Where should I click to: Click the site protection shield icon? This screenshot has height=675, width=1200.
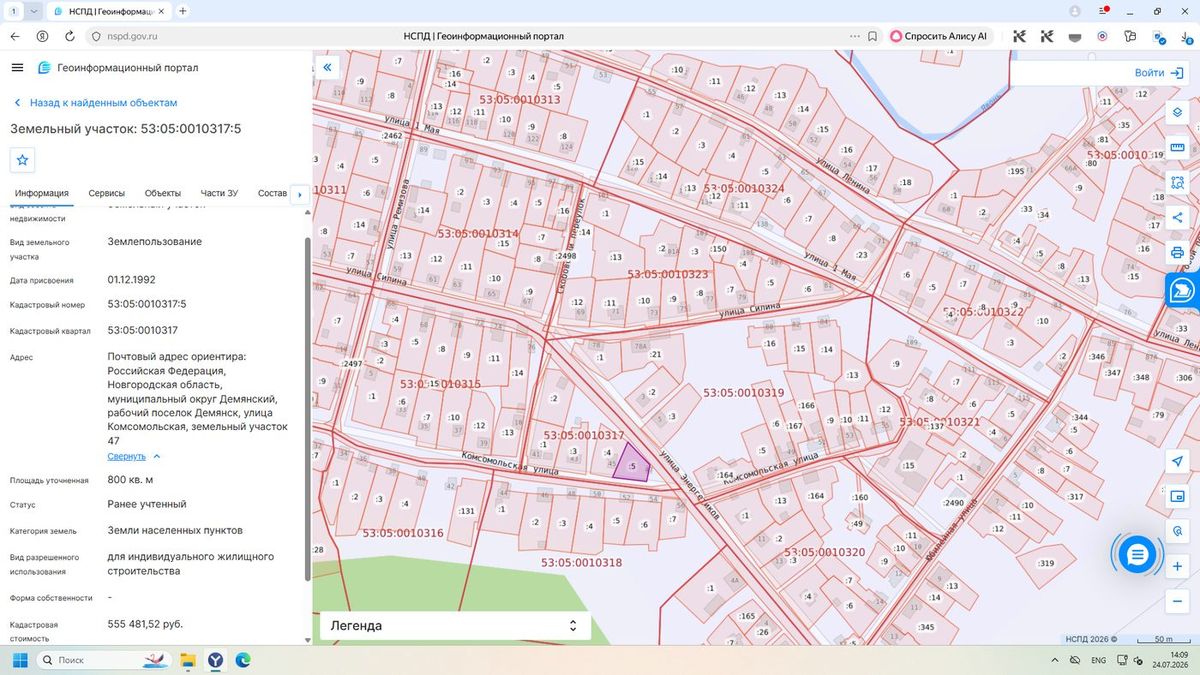tap(96, 36)
